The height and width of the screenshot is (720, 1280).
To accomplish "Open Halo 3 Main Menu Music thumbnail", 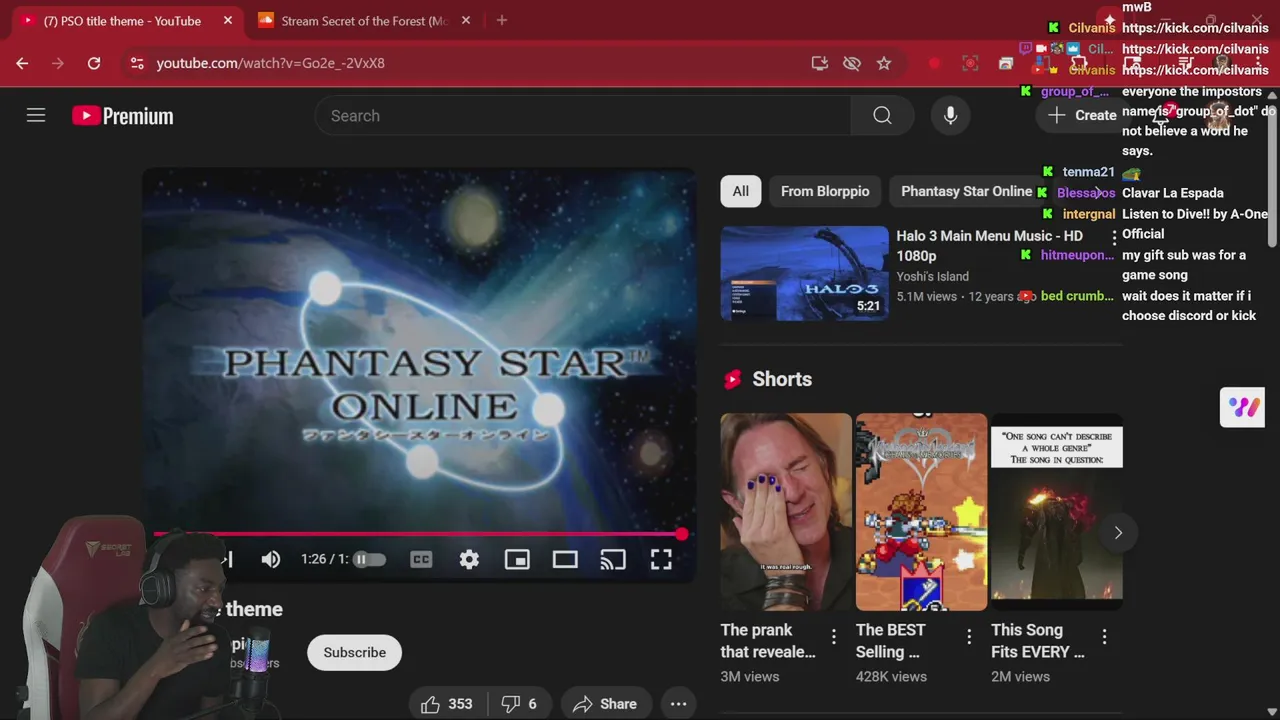I will coord(804,273).
